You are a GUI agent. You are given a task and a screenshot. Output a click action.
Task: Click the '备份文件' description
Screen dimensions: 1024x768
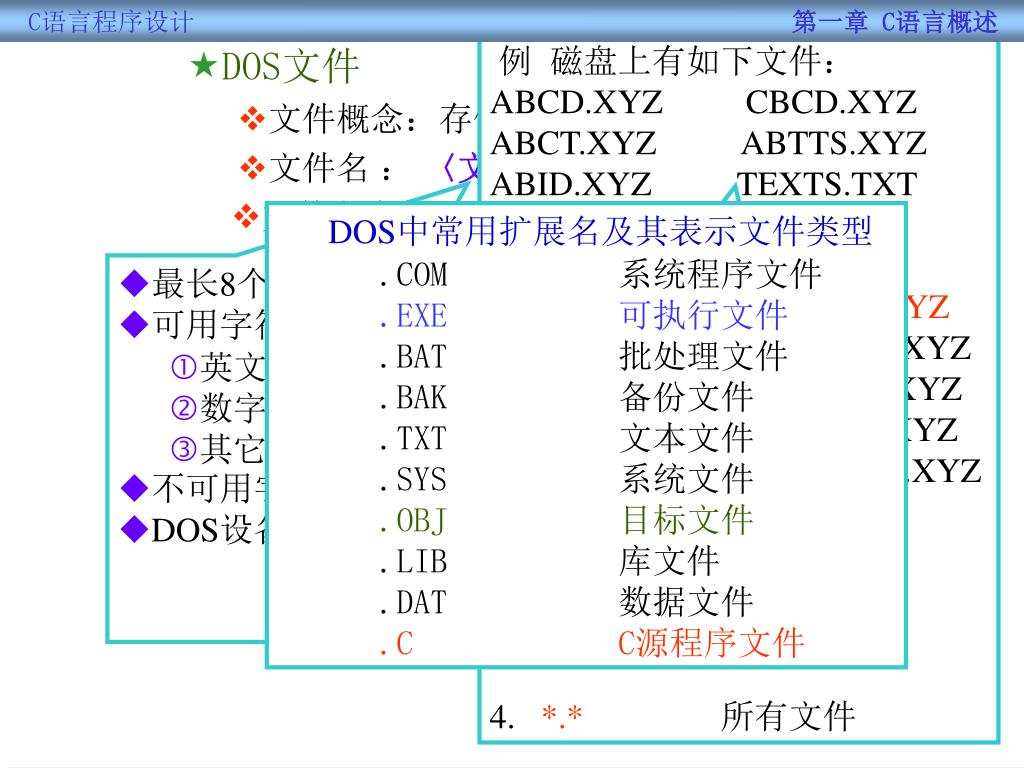(x=686, y=397)
